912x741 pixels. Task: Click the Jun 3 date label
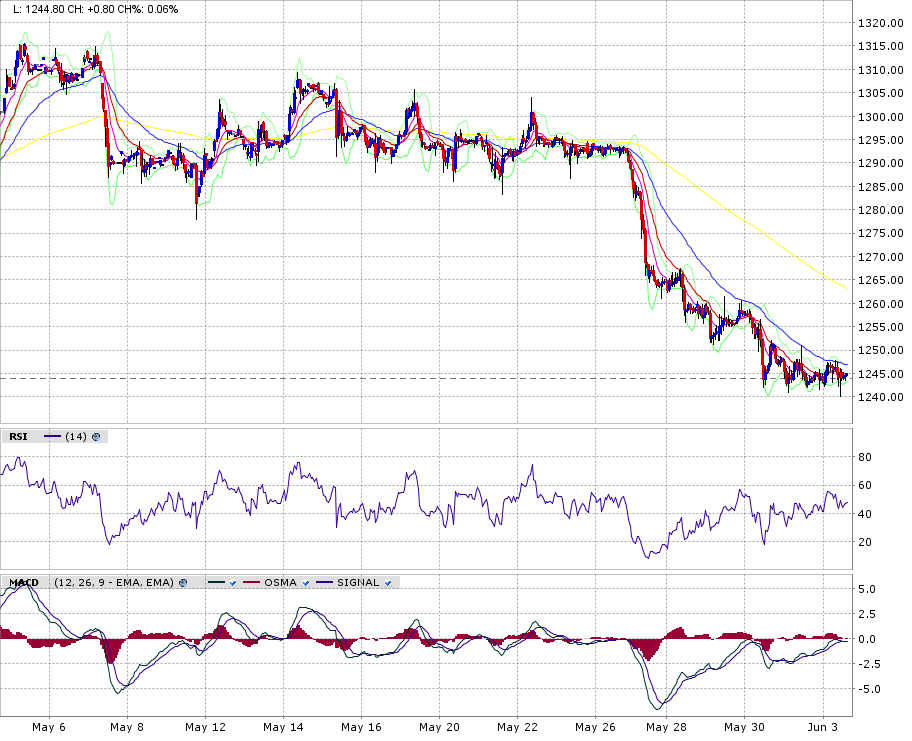(x=822, y=727)
